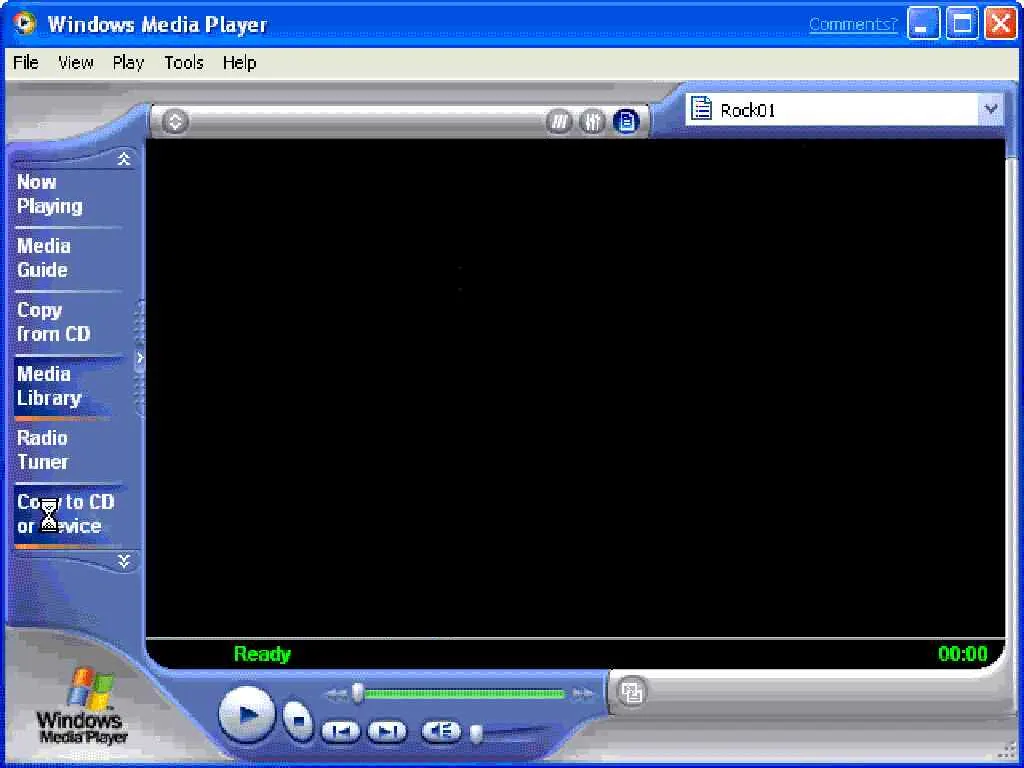
Task: Open Radio Tuner section
Action: [x=42, y=450]
